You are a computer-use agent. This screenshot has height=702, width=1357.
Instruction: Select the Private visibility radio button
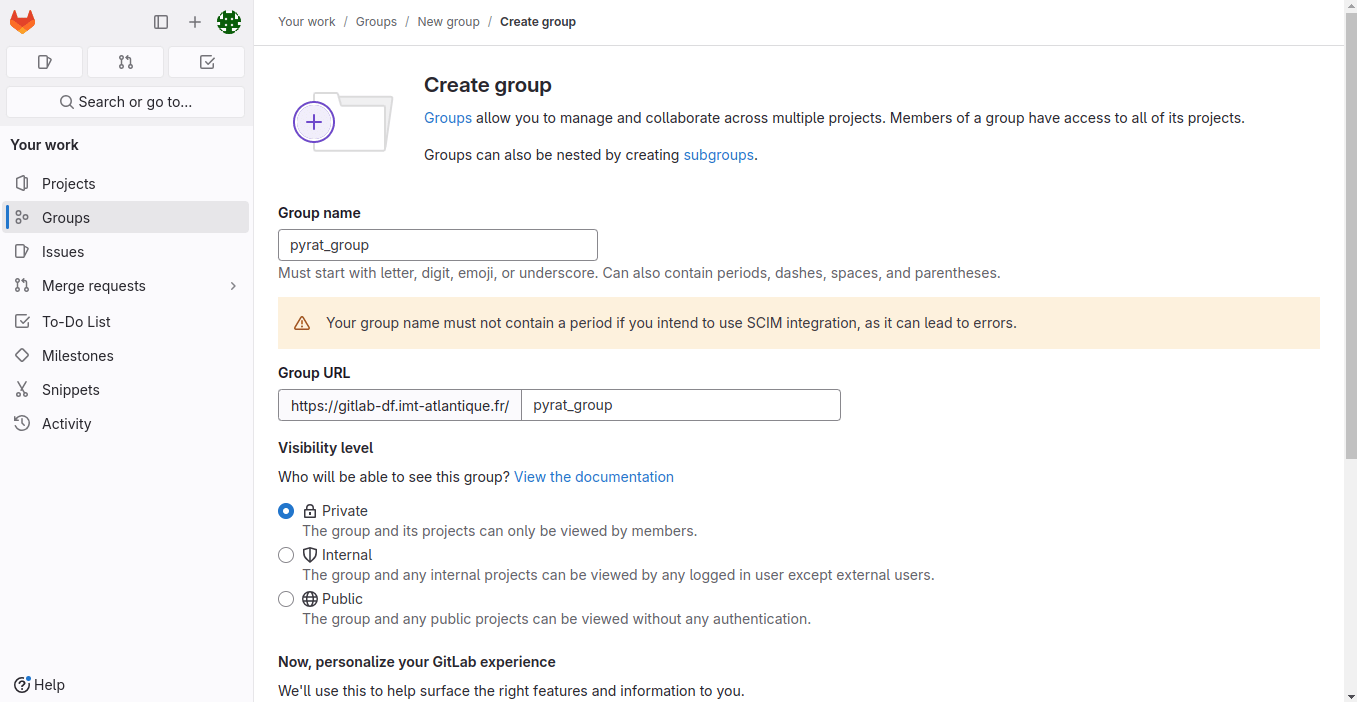click(x=286, y=511)
